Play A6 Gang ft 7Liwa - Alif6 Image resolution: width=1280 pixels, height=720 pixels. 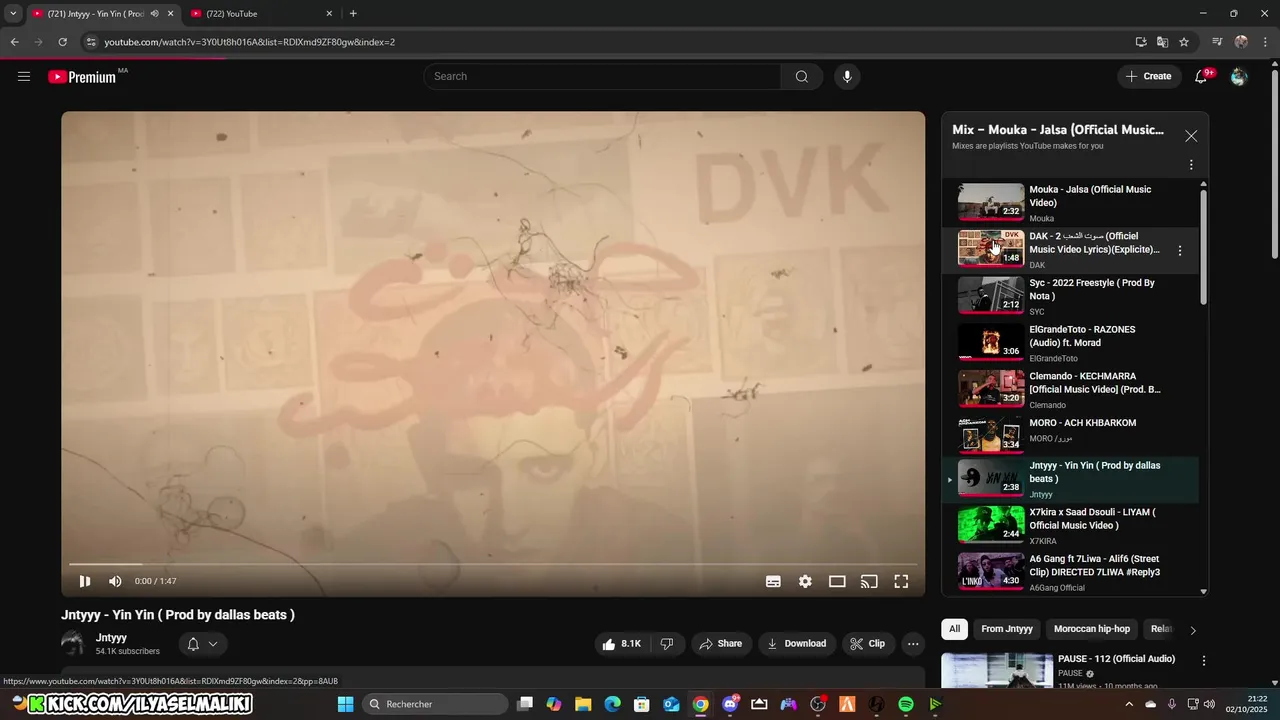click(1070, 573)
